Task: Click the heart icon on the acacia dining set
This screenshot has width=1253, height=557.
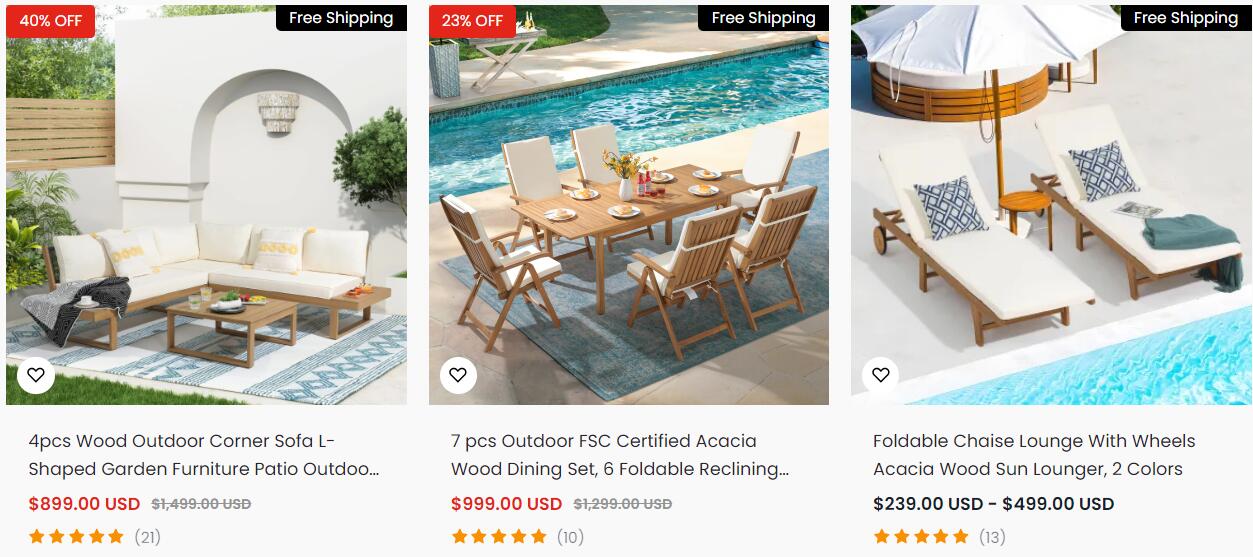Action: [458, 375]
